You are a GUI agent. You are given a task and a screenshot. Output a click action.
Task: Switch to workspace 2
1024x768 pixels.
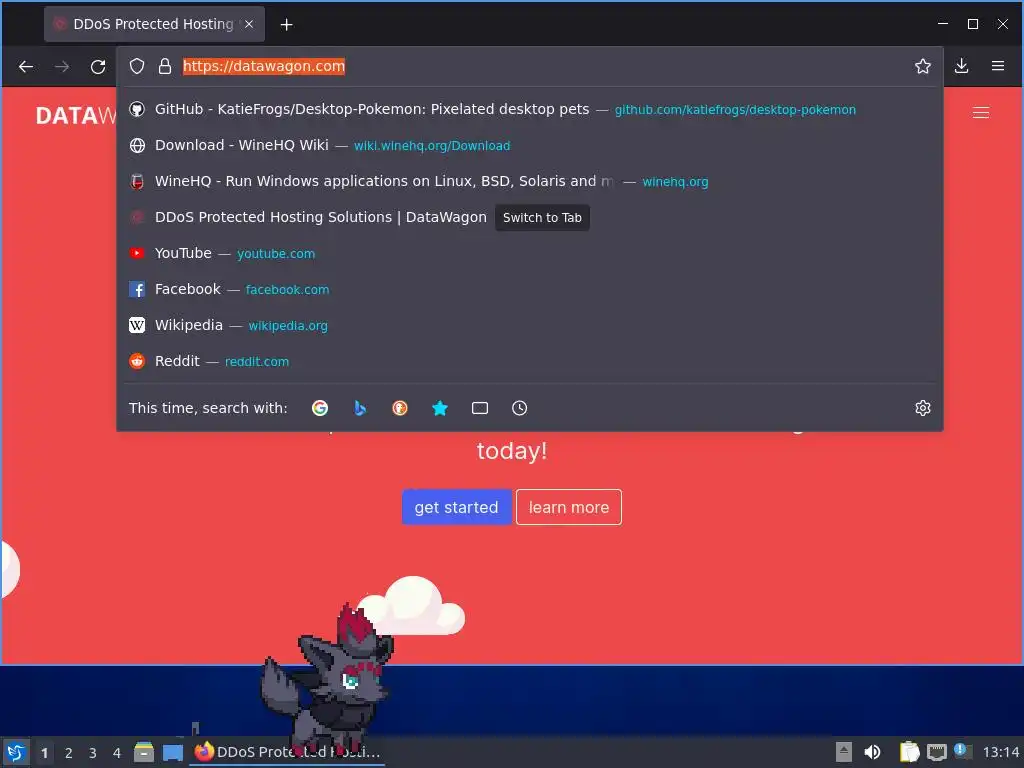(x=69, y=753)
